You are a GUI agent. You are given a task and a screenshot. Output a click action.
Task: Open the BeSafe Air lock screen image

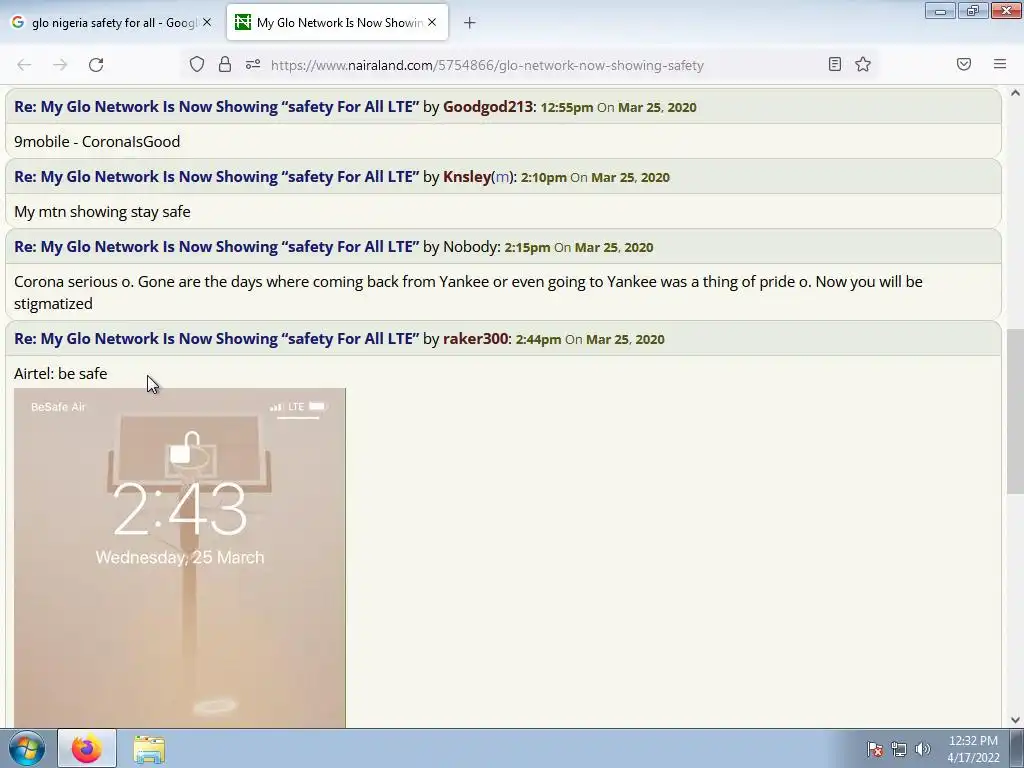pyautogui.click(x=180, y=557)
